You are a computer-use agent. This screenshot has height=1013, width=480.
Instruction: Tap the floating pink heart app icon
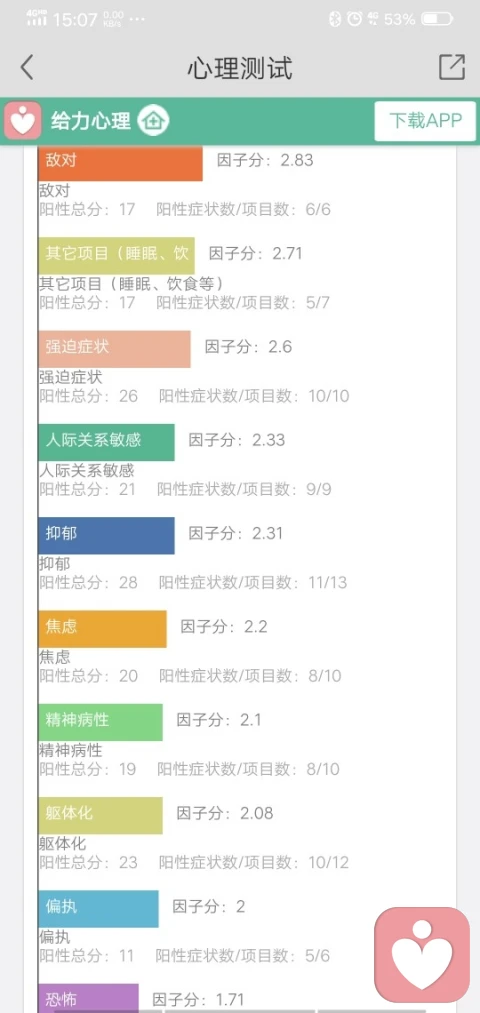(x=423, y=955)
